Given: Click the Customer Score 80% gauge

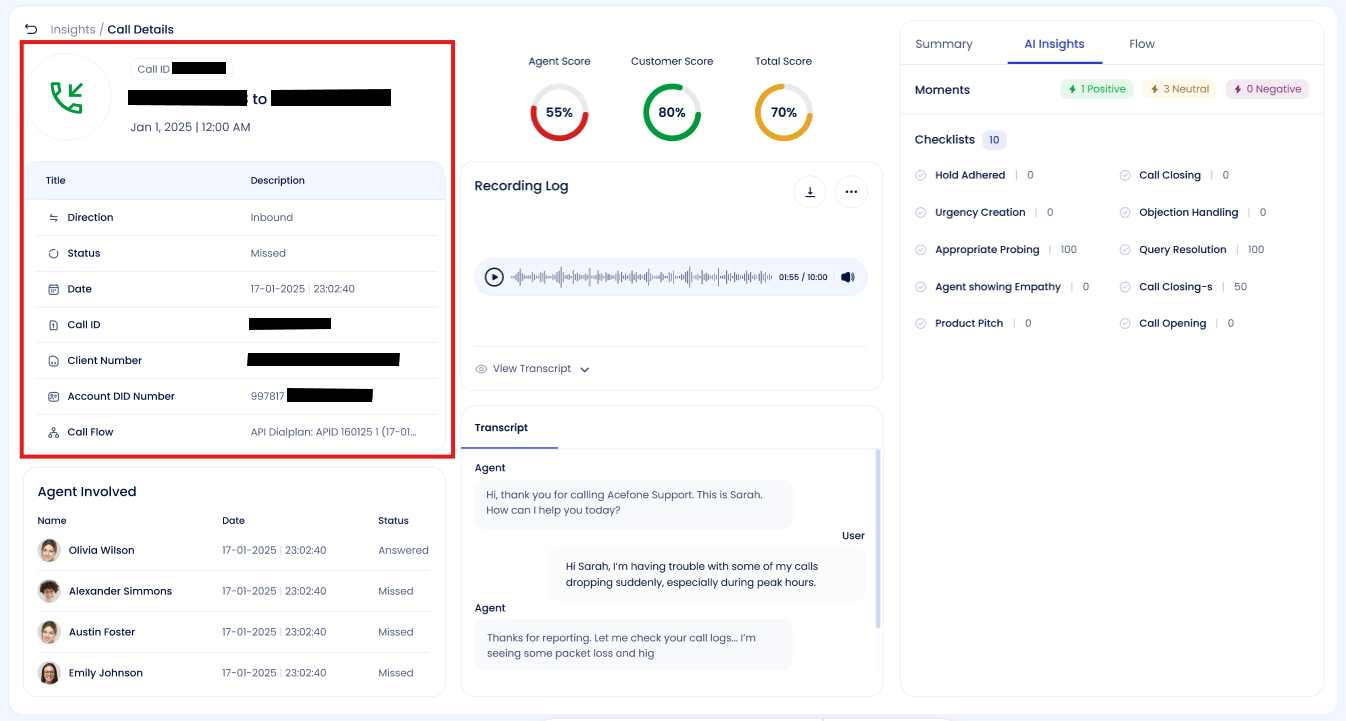Looking at the screenshot, I should tap(672, 112).
